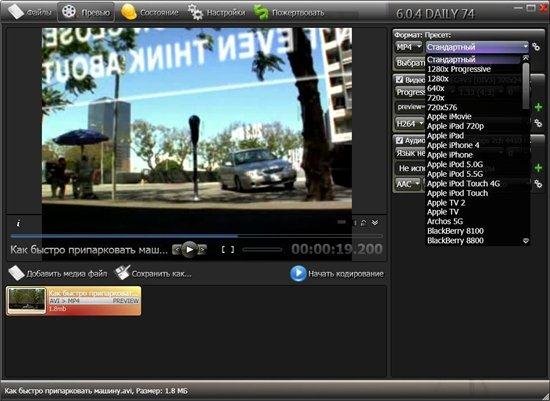Screen dimensions: 550x401
Task: Click the blue Начать кодирование play icon
Action: click(298, 274)
